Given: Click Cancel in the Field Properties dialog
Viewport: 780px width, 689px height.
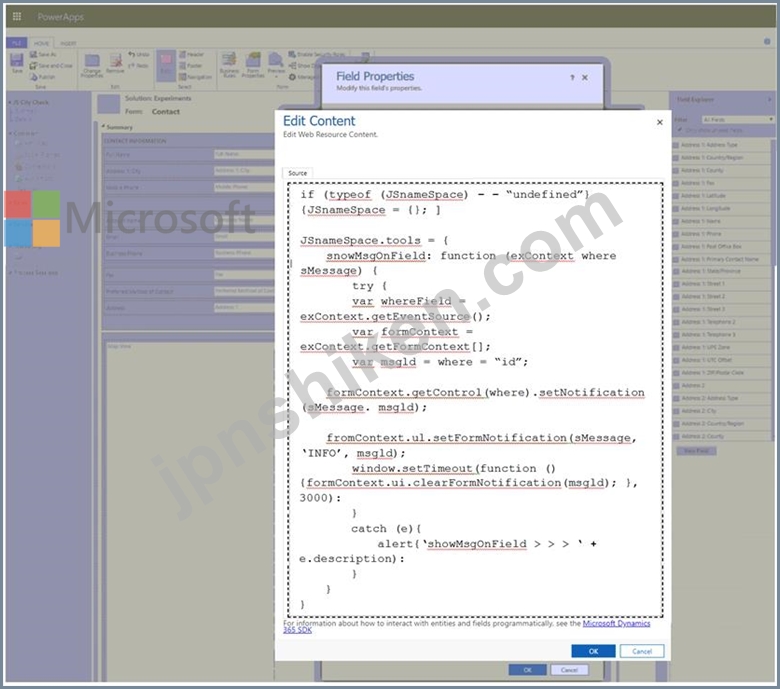Looking at the screenshot, I should pyautogui.click(x=569, y=670).
